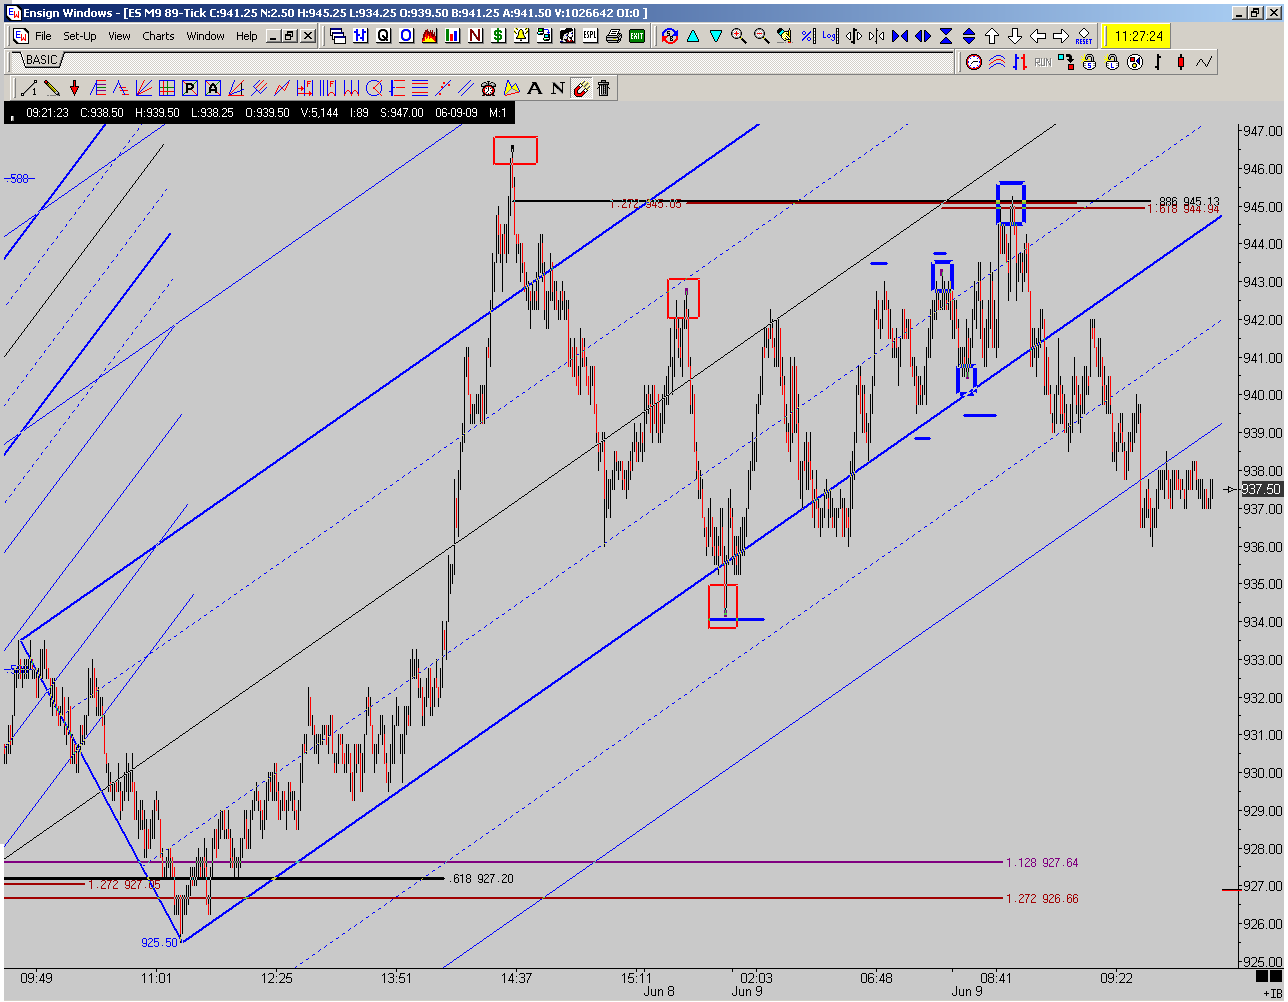Toggle the magnet snap tool
This screenshot has height=1002, width=1288.
coord(581,88)
